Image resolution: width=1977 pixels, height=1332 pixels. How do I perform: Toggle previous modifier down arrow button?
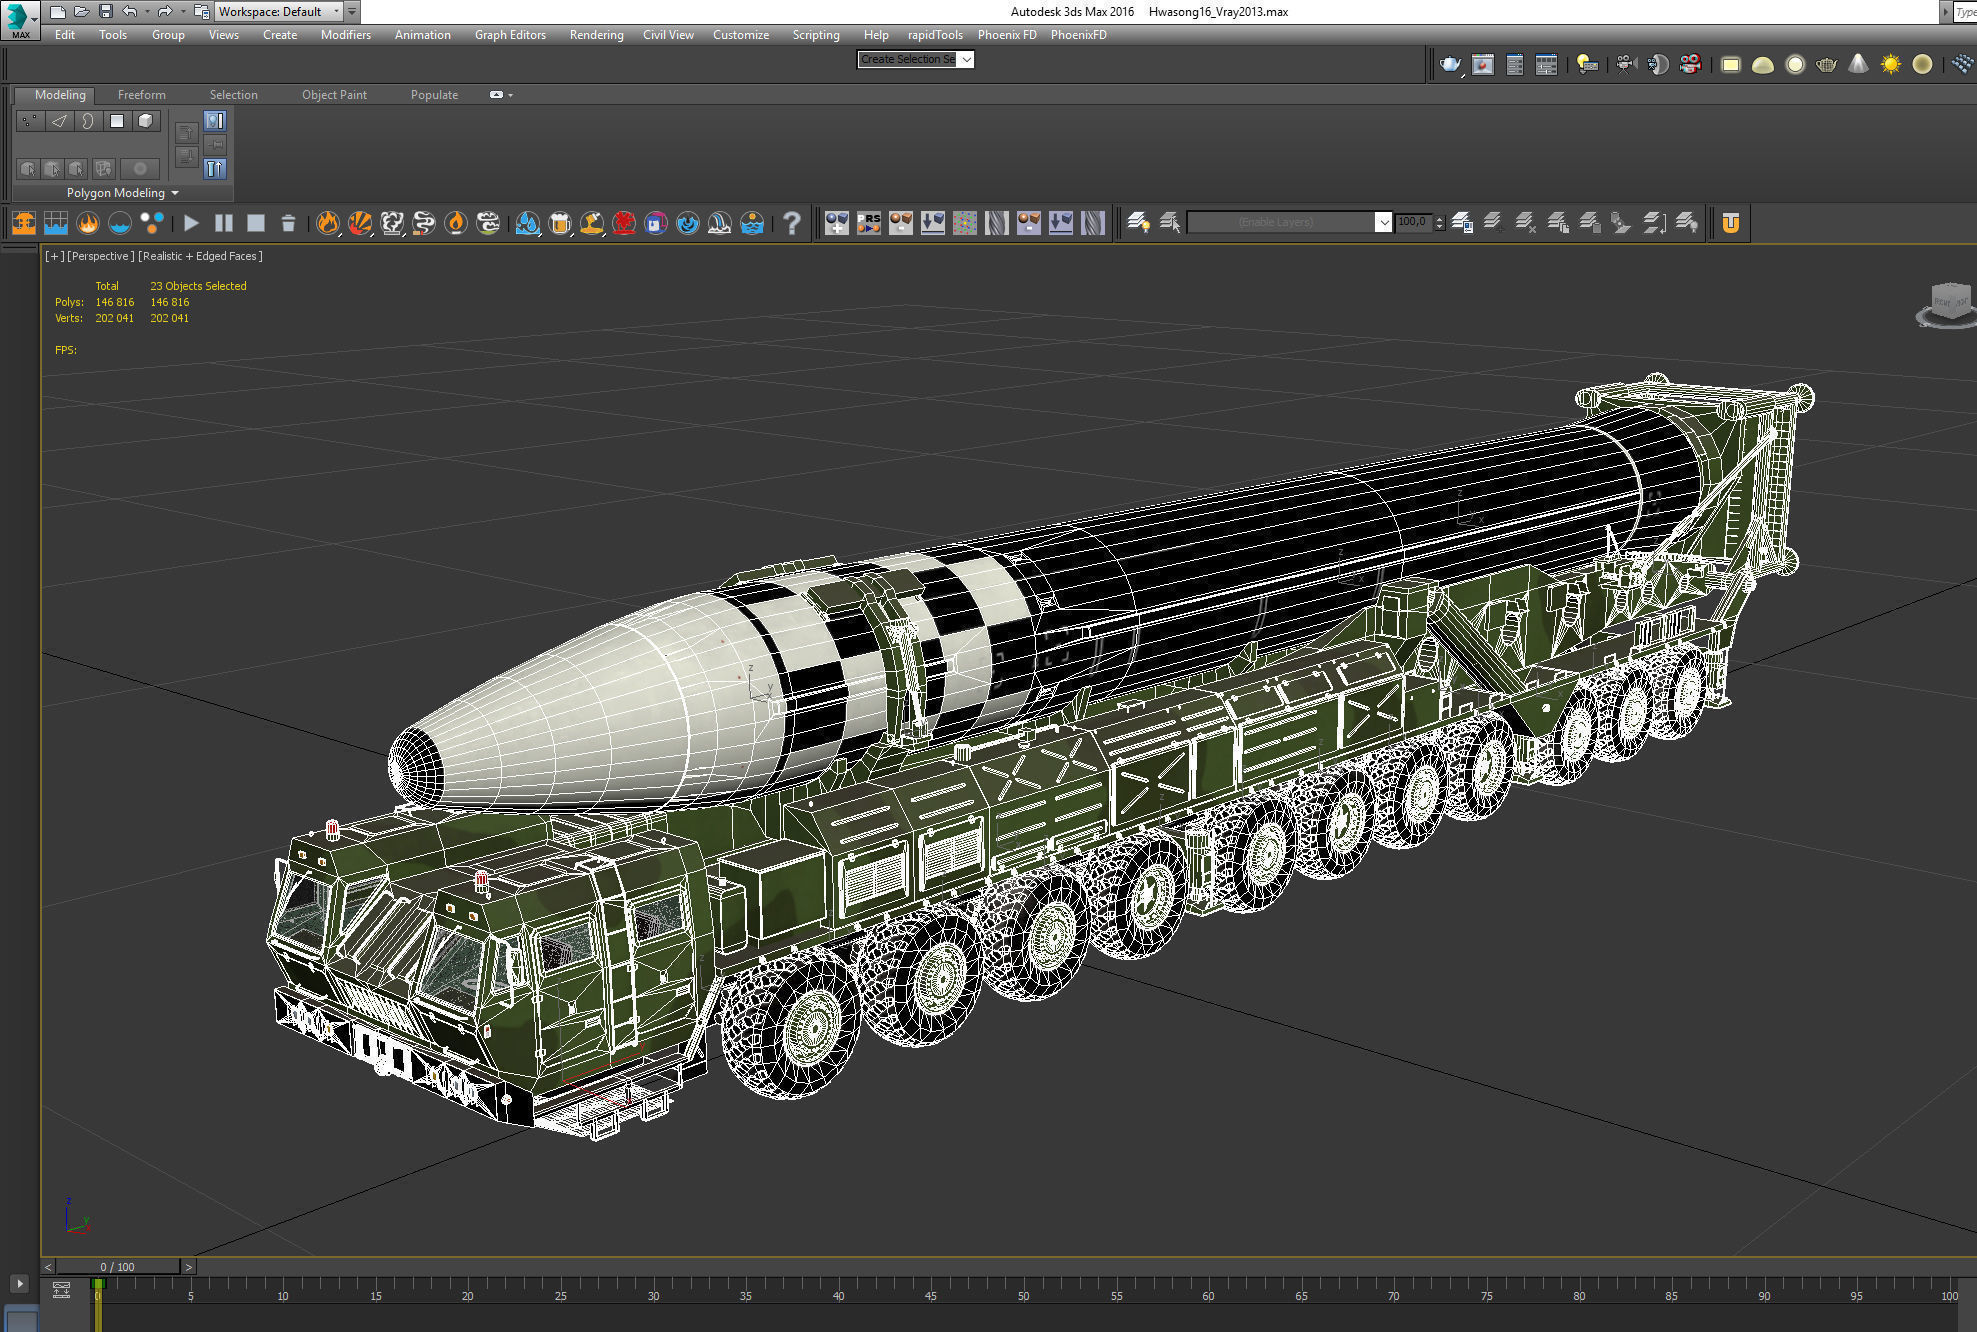186,157
